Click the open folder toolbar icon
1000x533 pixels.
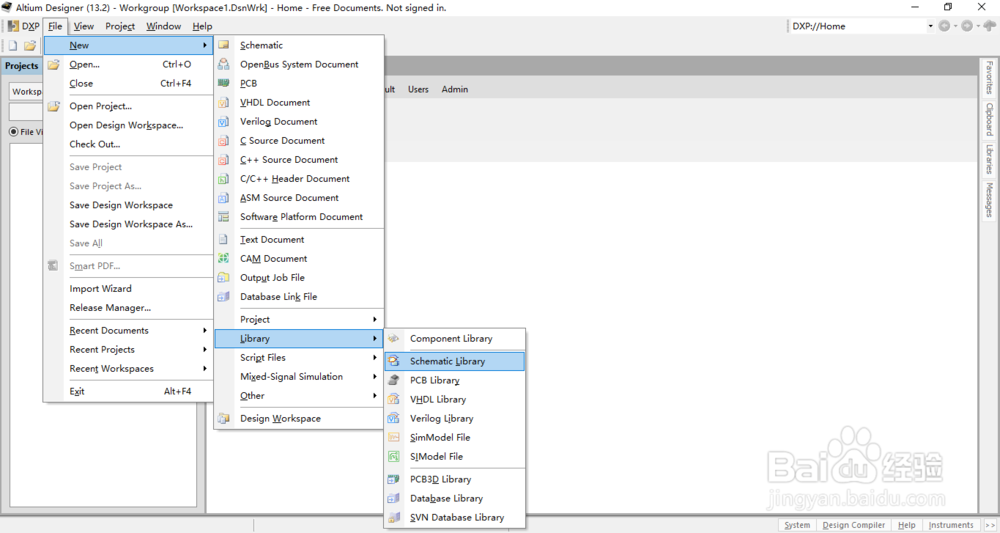[x=30, y=45]
